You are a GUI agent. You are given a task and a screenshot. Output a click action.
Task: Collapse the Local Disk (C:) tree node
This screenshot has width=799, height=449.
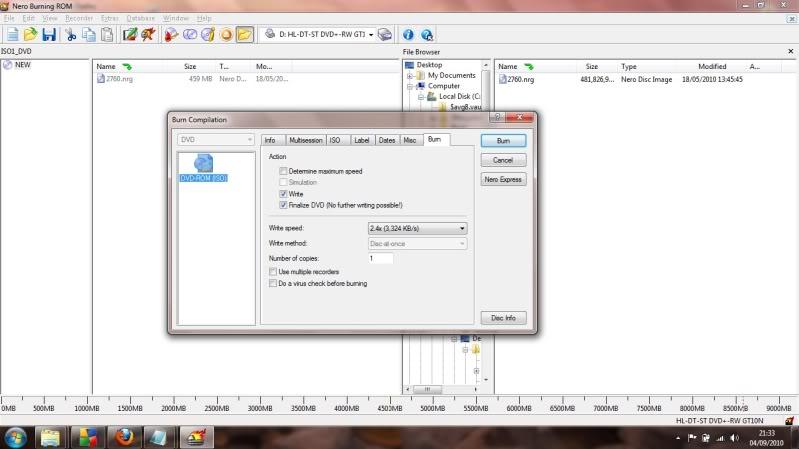pyautogui.click(x=421, y=96)
